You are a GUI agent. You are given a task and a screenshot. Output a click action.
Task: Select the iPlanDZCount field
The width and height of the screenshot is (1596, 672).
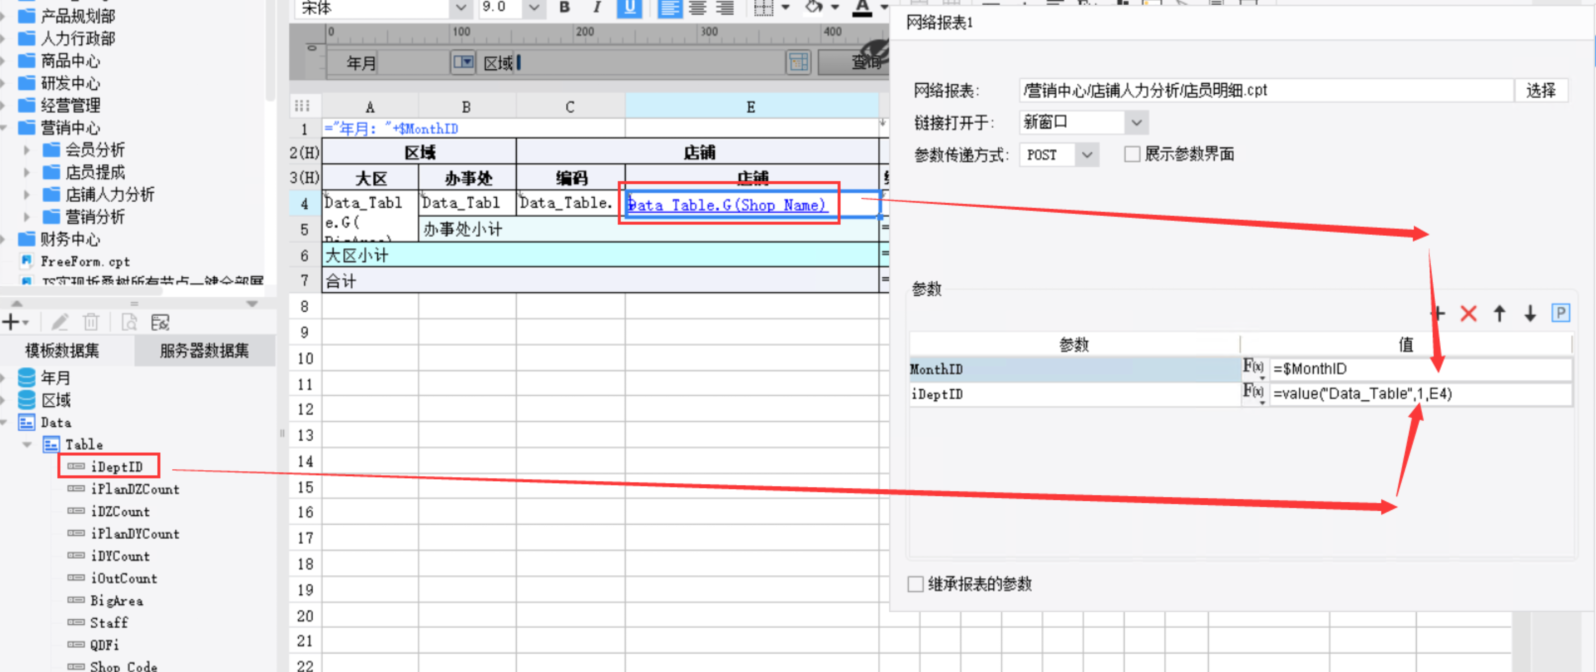135,489
